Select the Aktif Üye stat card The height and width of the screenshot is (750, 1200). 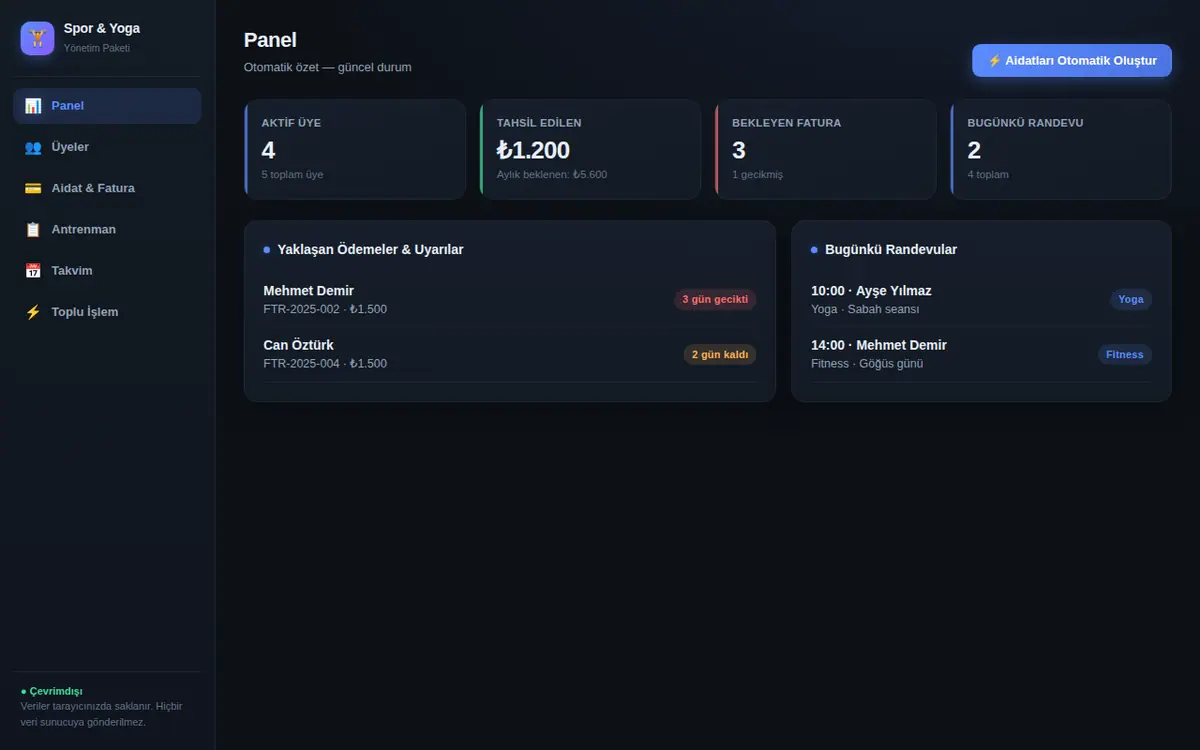(355, 149)
